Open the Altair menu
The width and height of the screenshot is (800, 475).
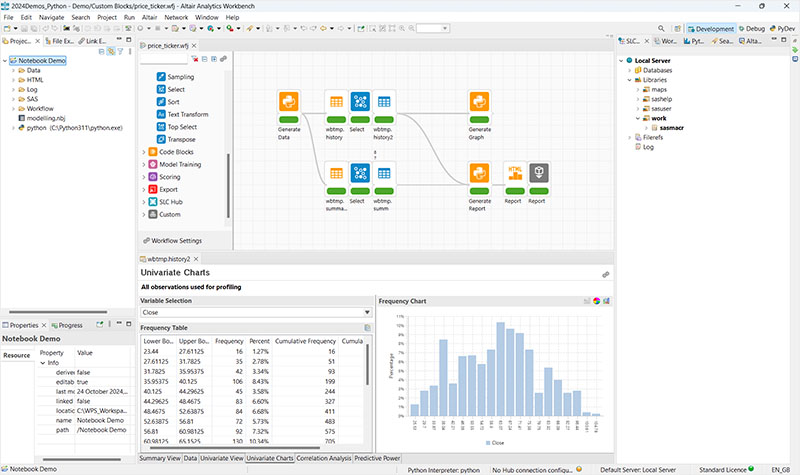(x=147, y=17)
